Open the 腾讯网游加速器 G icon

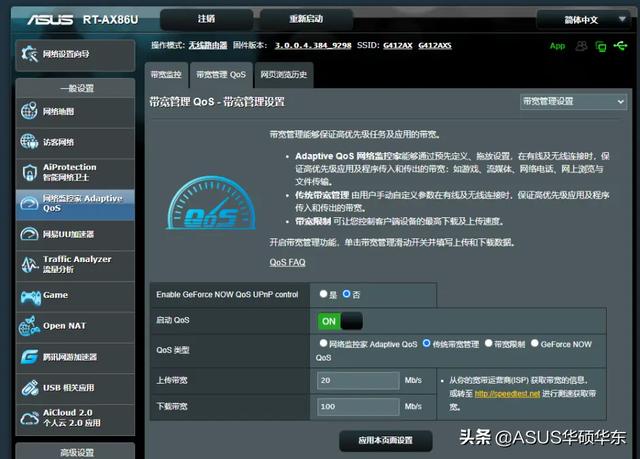point(29,357)
